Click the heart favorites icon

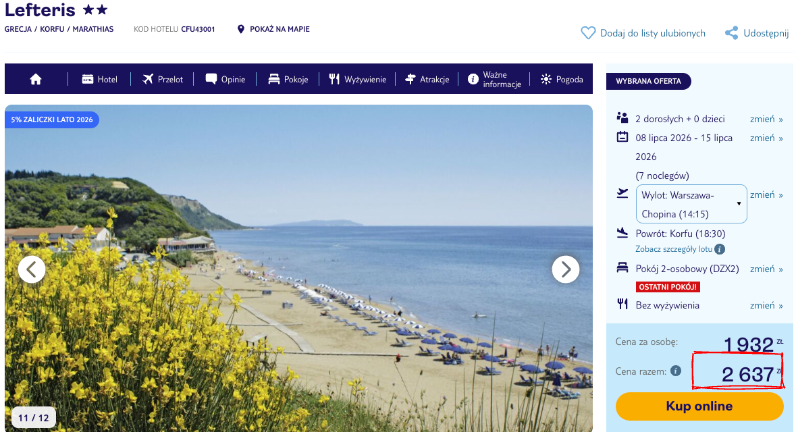click(588, 33)
